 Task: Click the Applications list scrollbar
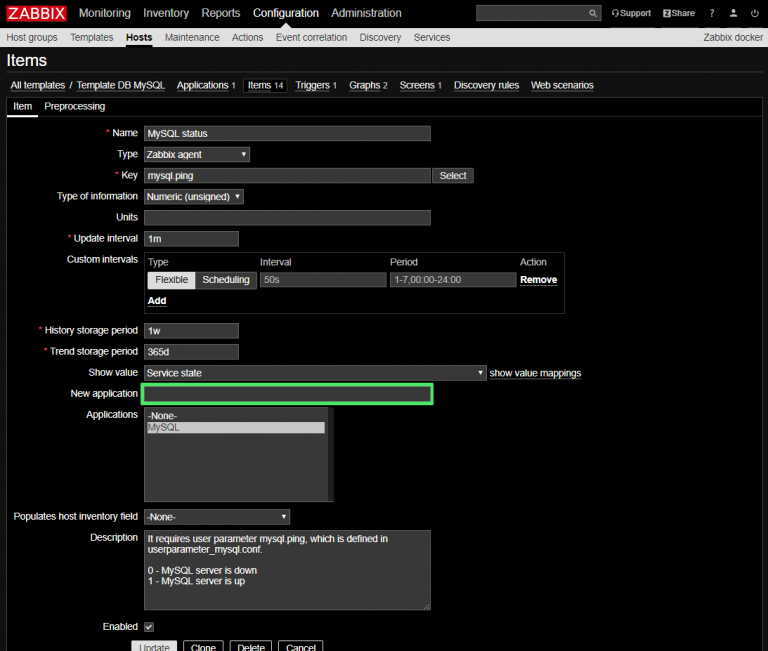pos(331,455)
